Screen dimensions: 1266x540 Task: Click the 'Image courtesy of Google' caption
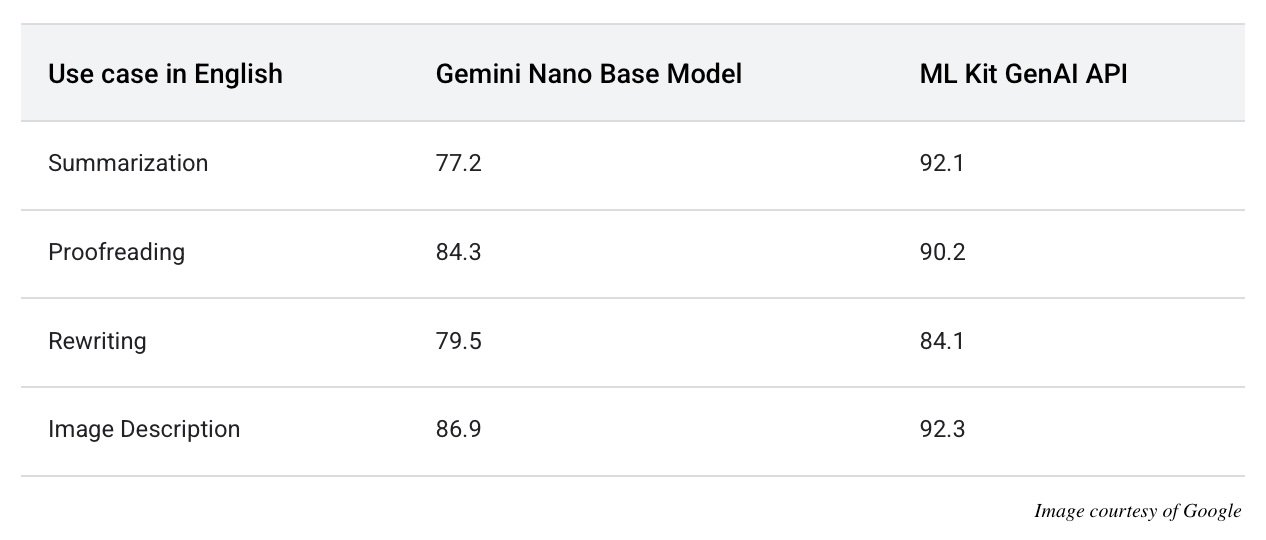coord(1137,512)
